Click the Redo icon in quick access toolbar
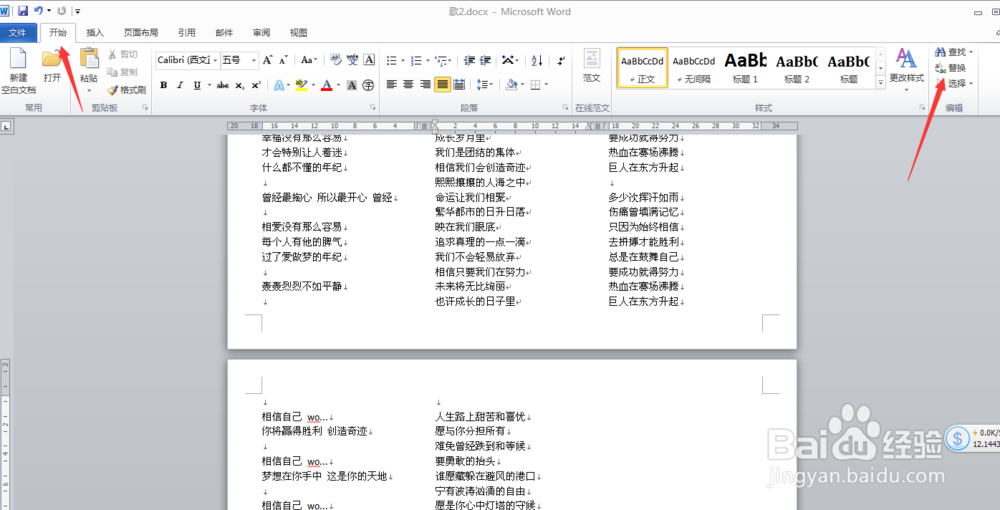Image resolution: width=1000 pixels, height=510 pixels. pos(61,11)
